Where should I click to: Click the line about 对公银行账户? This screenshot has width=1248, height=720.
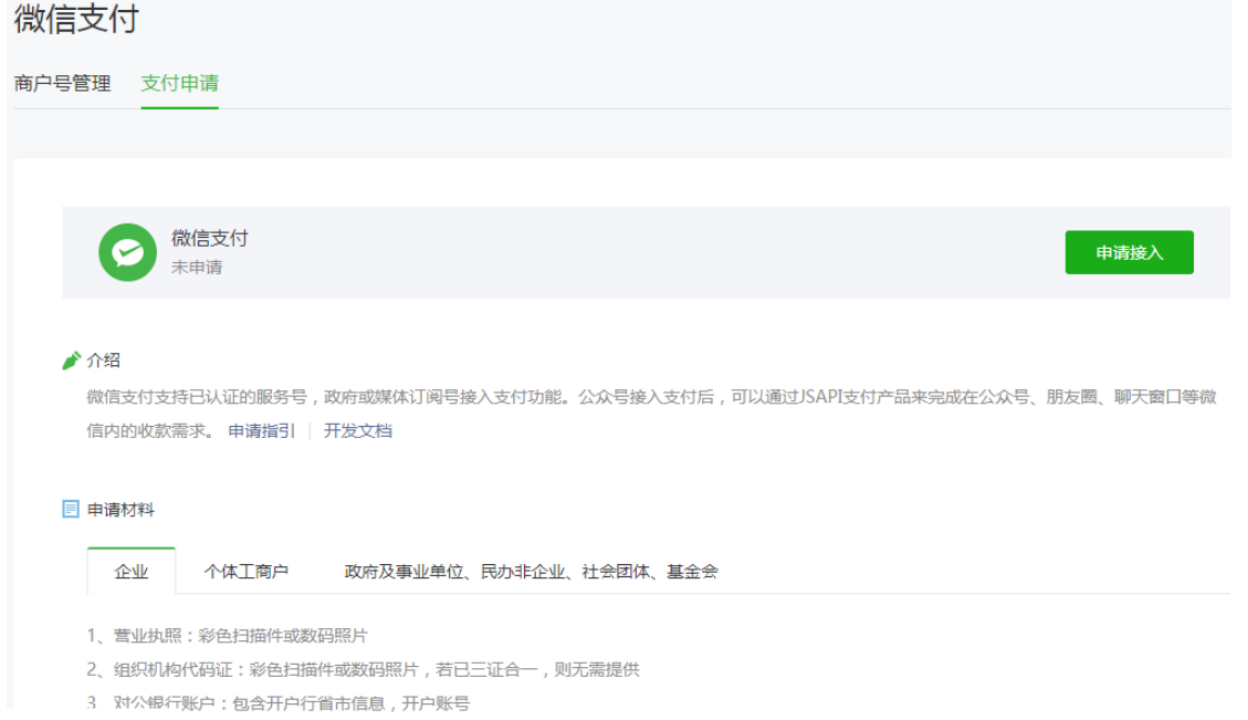[x=278, y=703]
